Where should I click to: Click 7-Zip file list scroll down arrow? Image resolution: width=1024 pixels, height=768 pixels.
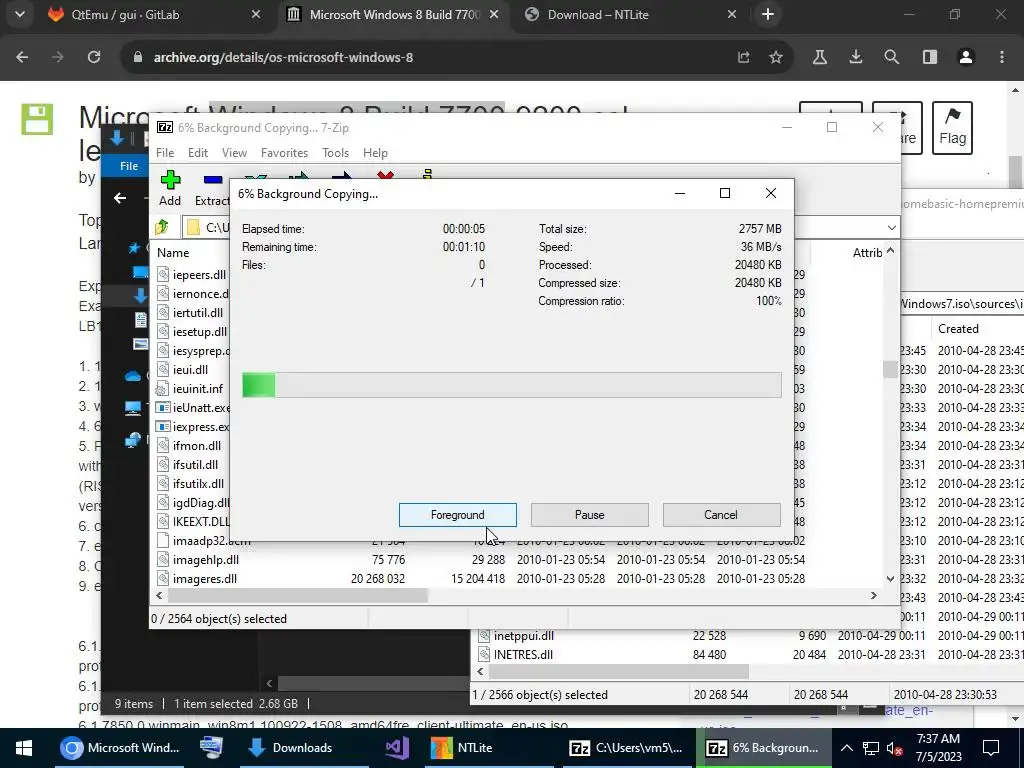(x=890, y=579)
